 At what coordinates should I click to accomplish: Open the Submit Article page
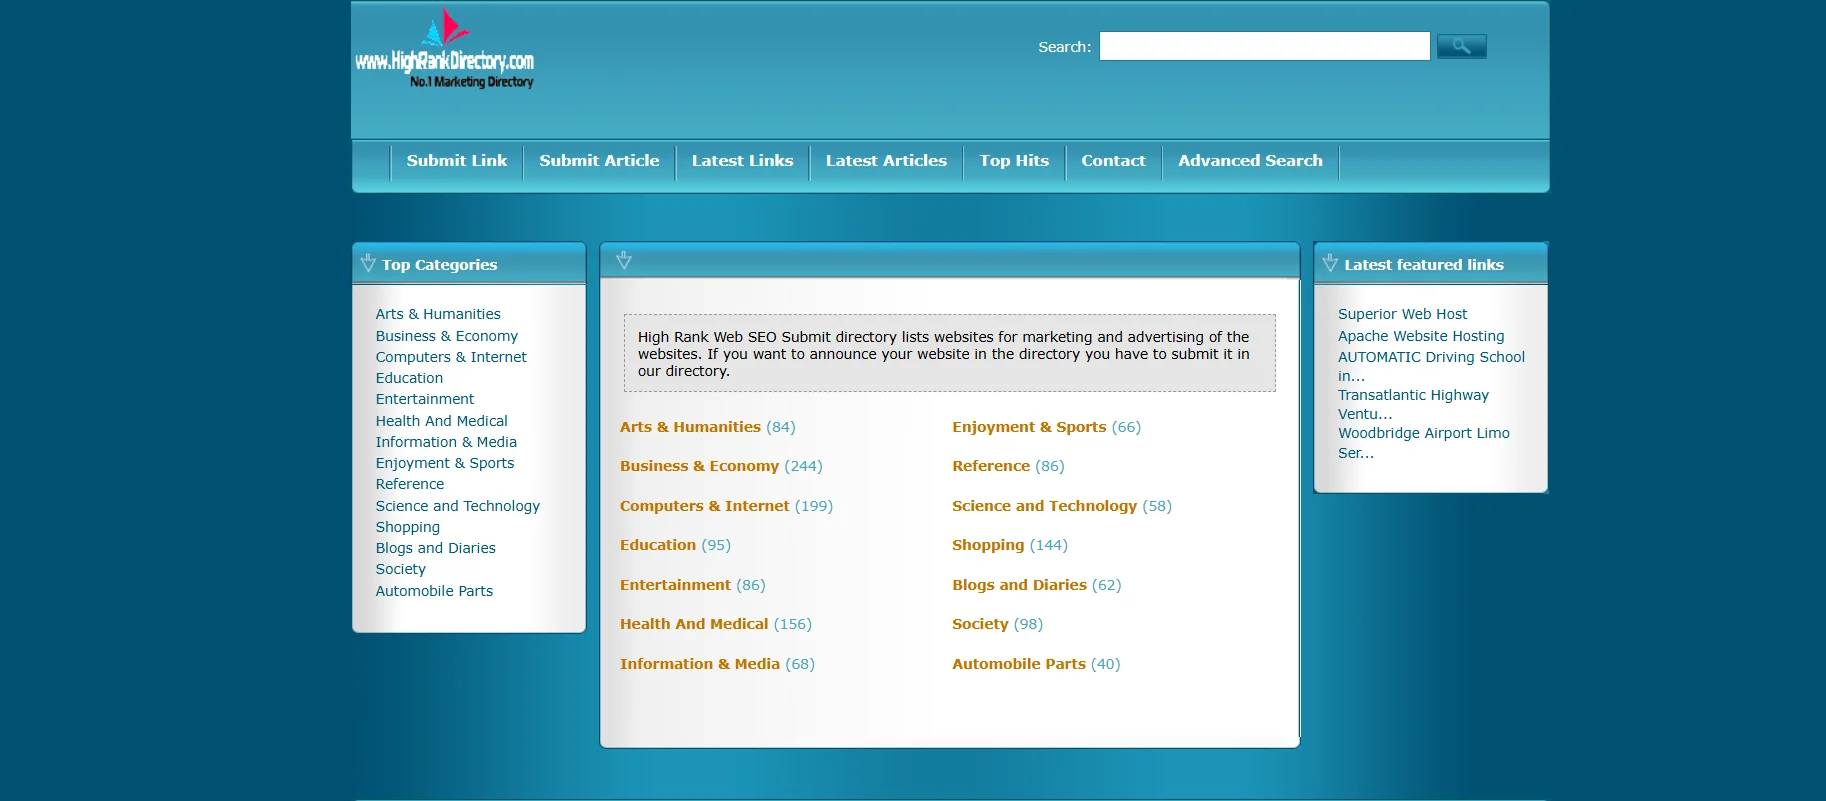pyautogui.click(x=599, y=160)
